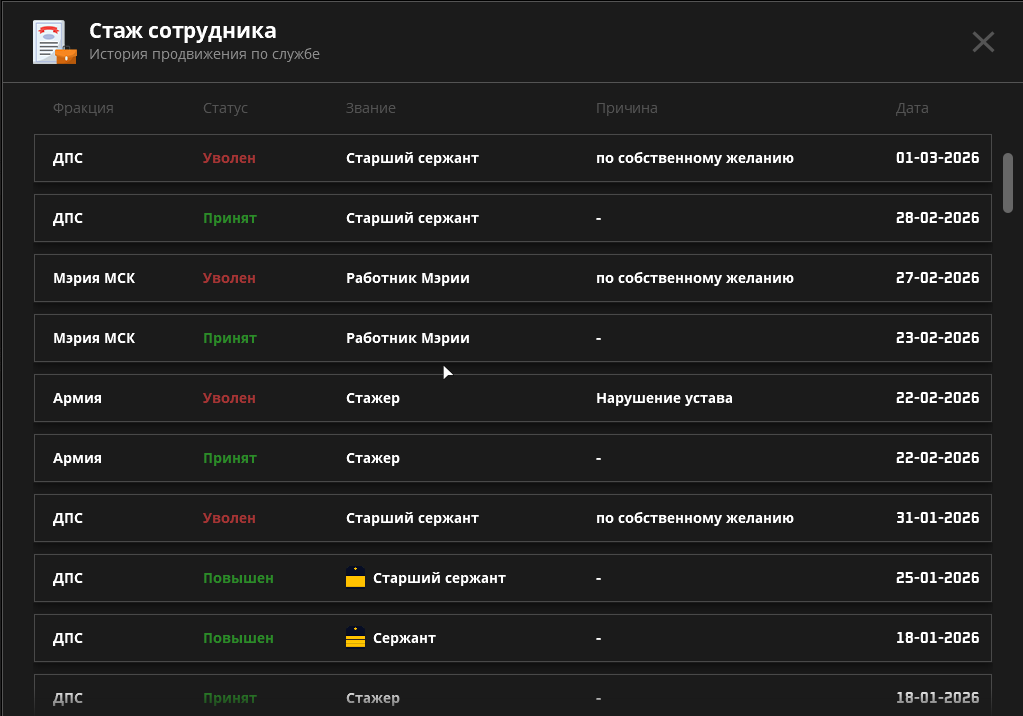Click the date 23-02-2026 in the Мэрия МСК row
The width and height of the screenshot is (1023, 716).
coord(937,338)
